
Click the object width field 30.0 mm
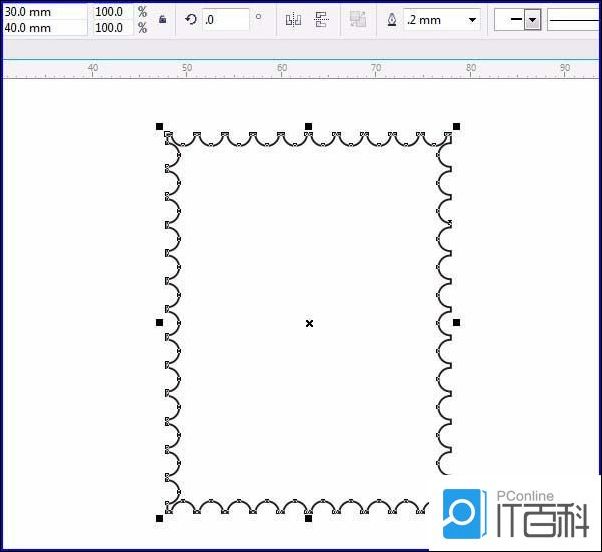pos(45,12)
